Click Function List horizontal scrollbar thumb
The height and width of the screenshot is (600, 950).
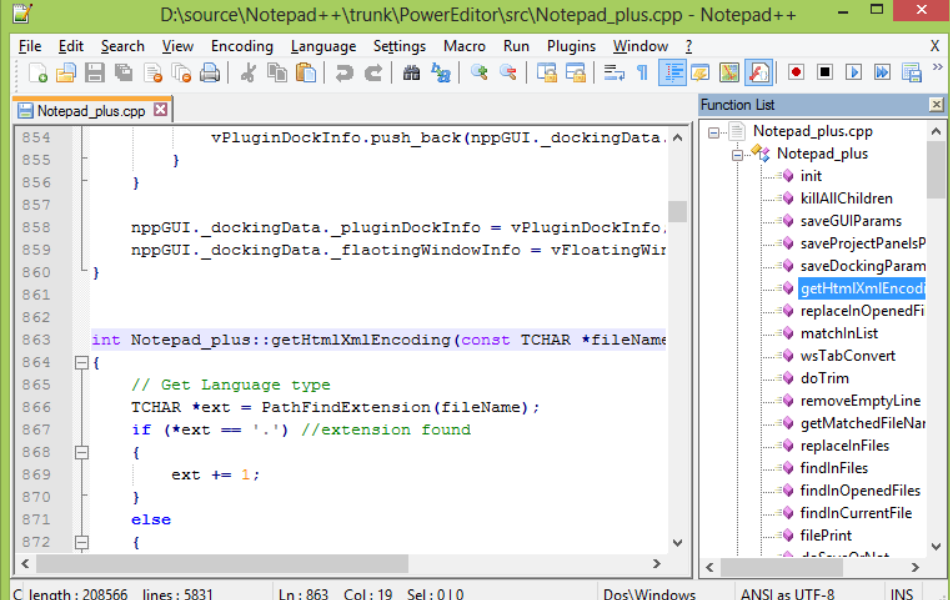782,567
